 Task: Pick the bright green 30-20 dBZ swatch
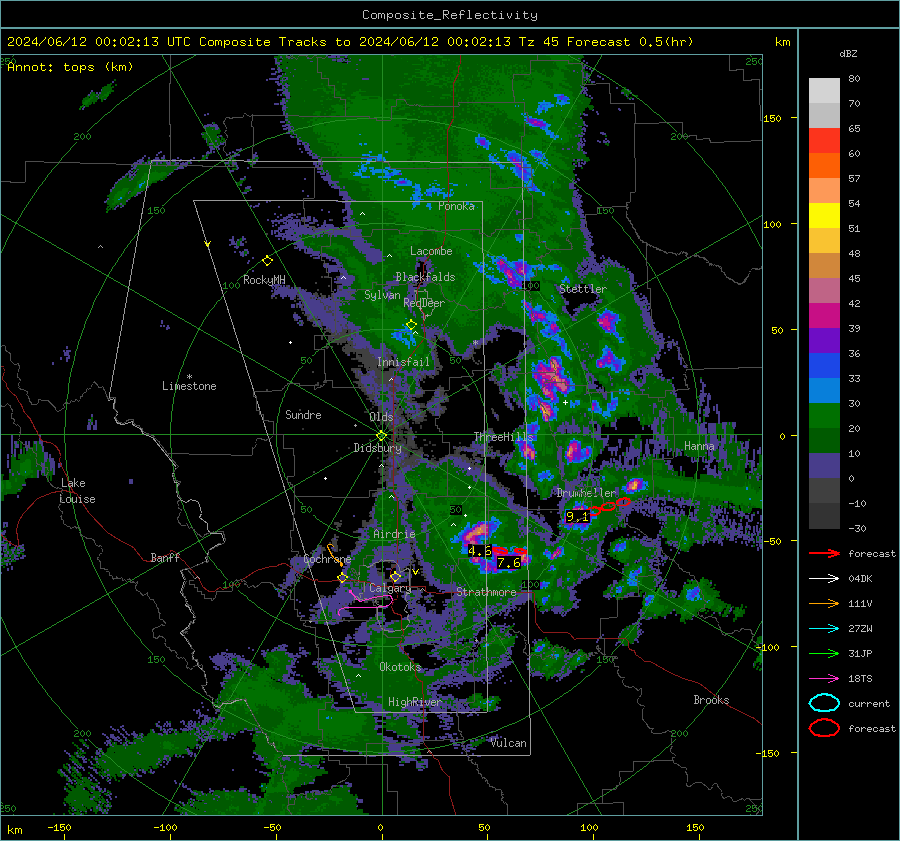(x=824, y=416)
